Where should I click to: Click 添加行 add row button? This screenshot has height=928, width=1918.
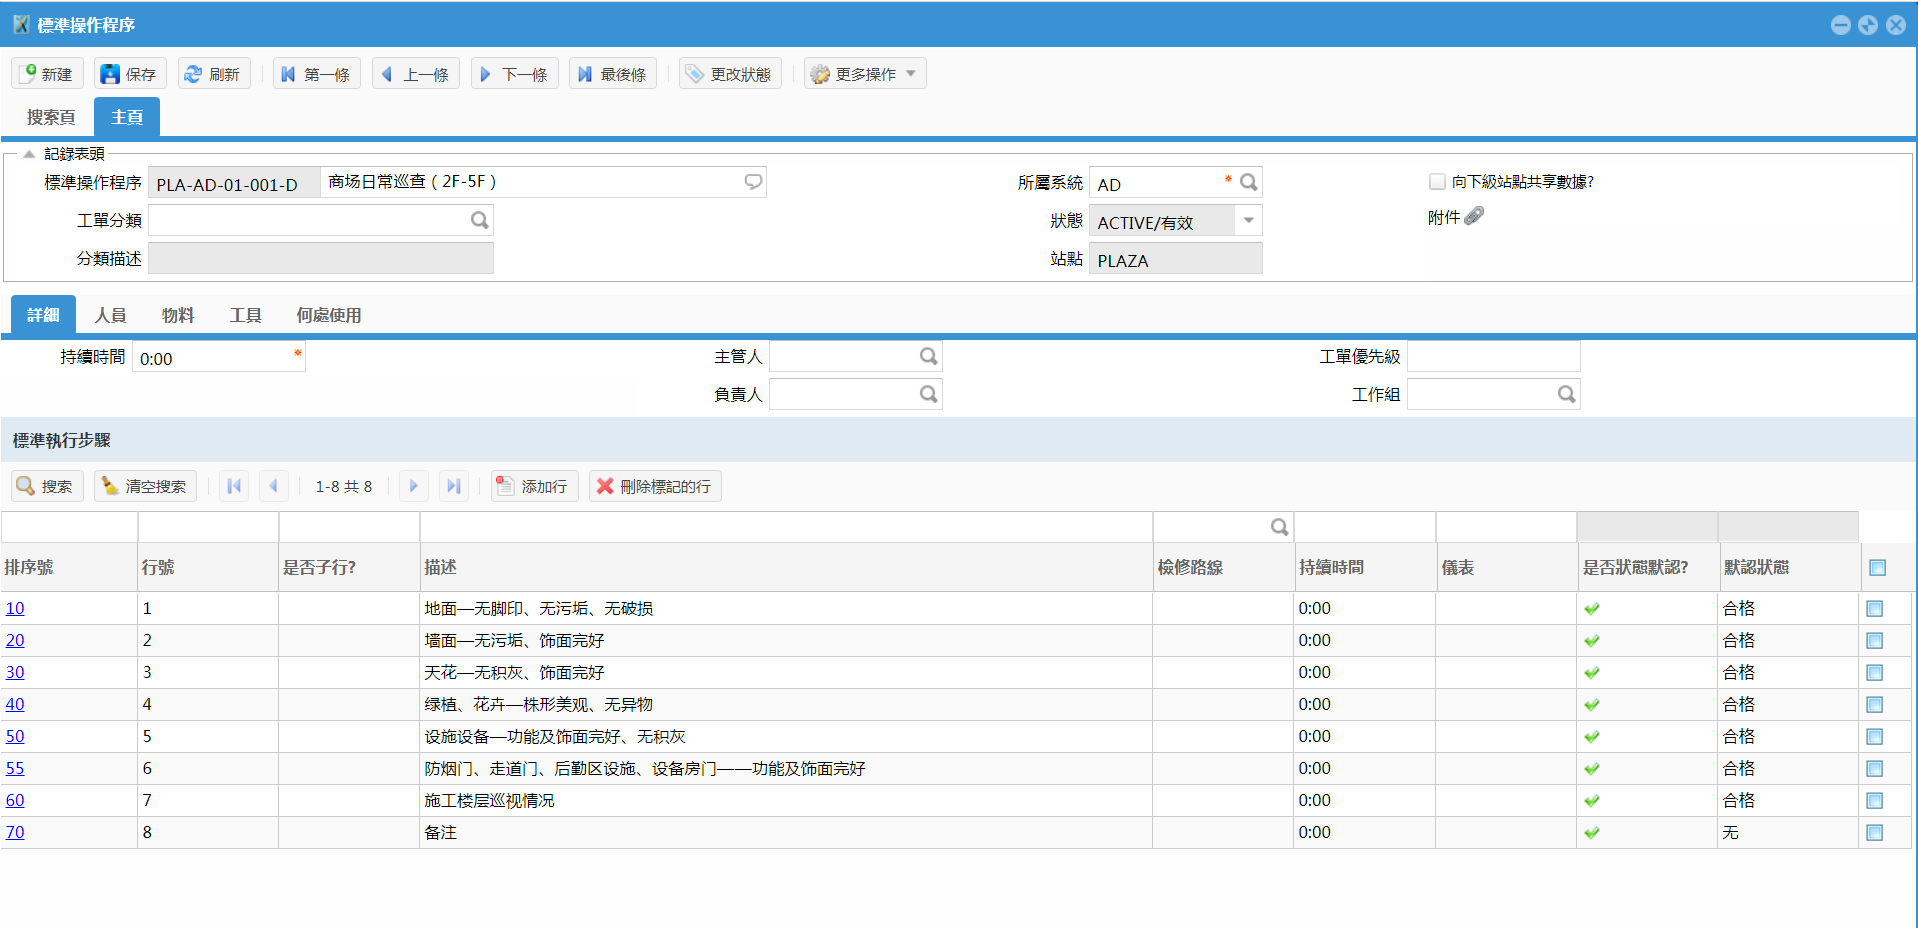(534, 486)
